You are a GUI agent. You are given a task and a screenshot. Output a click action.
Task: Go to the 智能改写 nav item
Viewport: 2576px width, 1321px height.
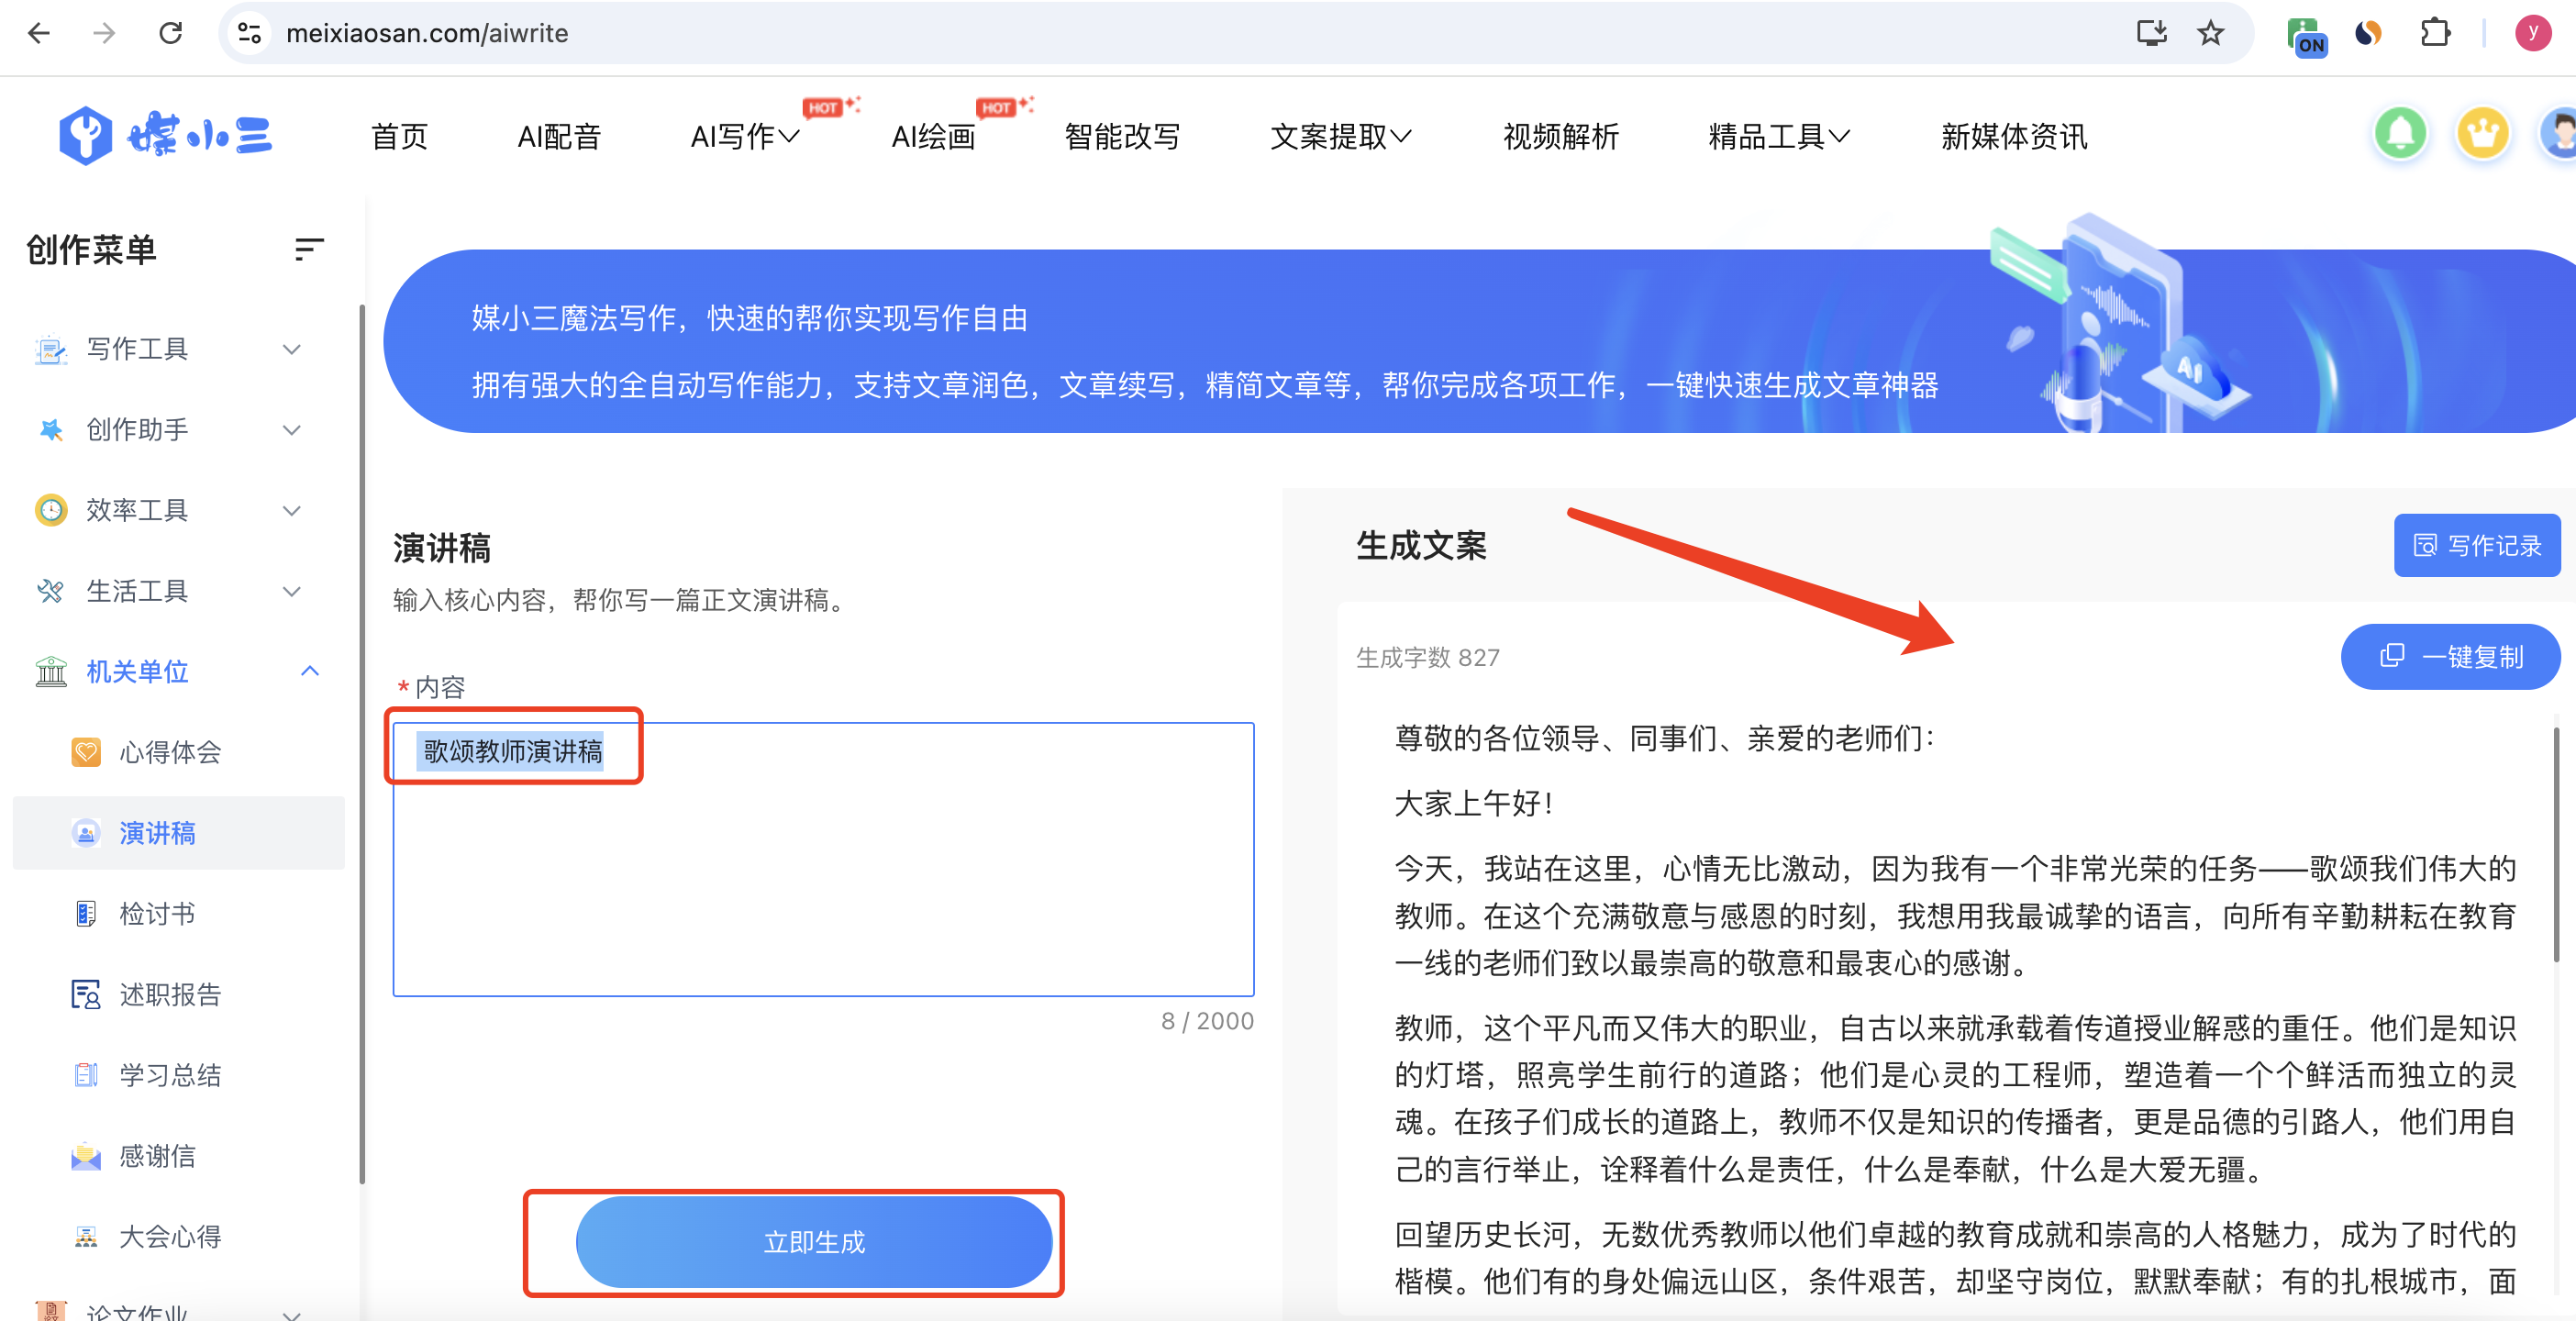[x=1121, y=137]
